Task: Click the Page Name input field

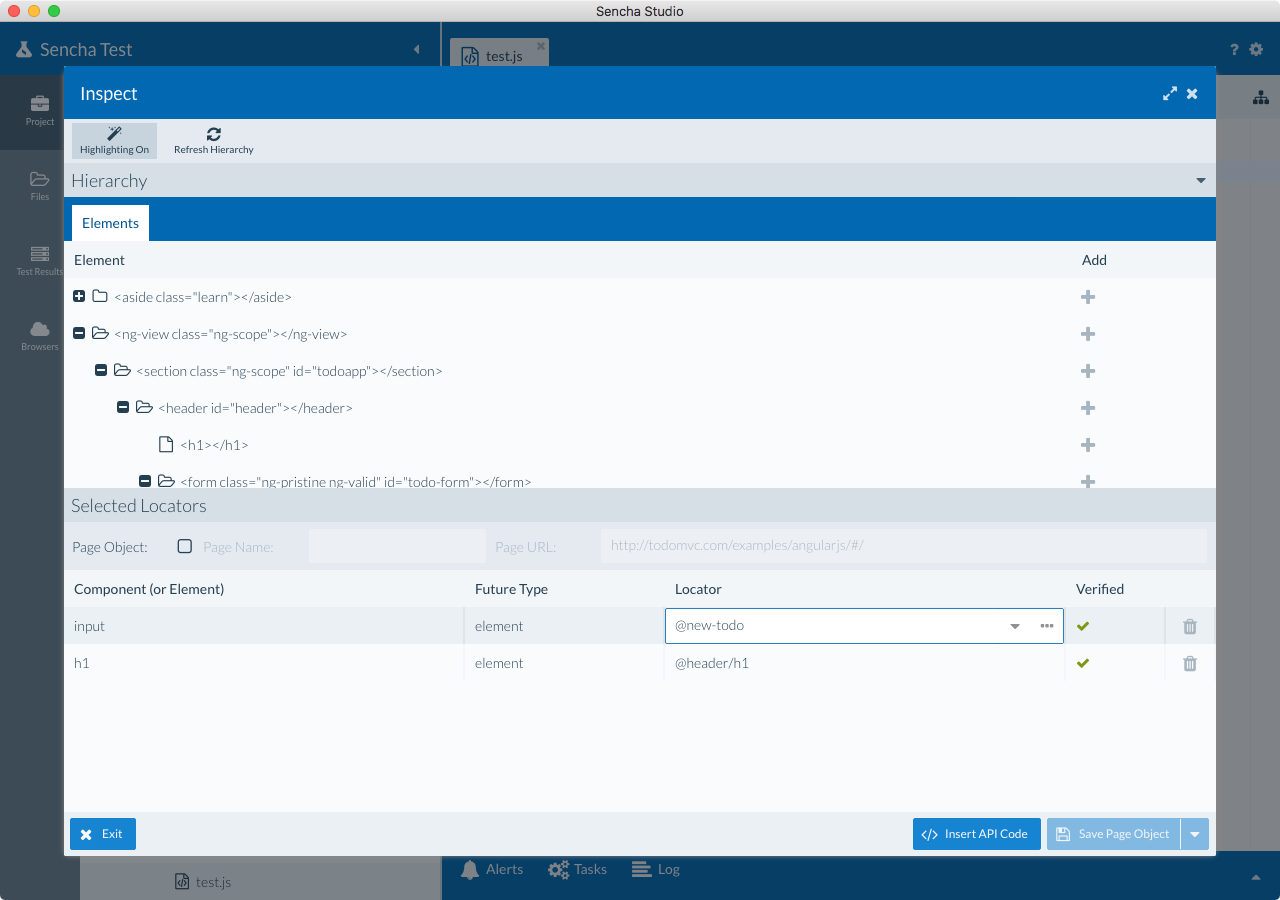Action: point(397,547)
